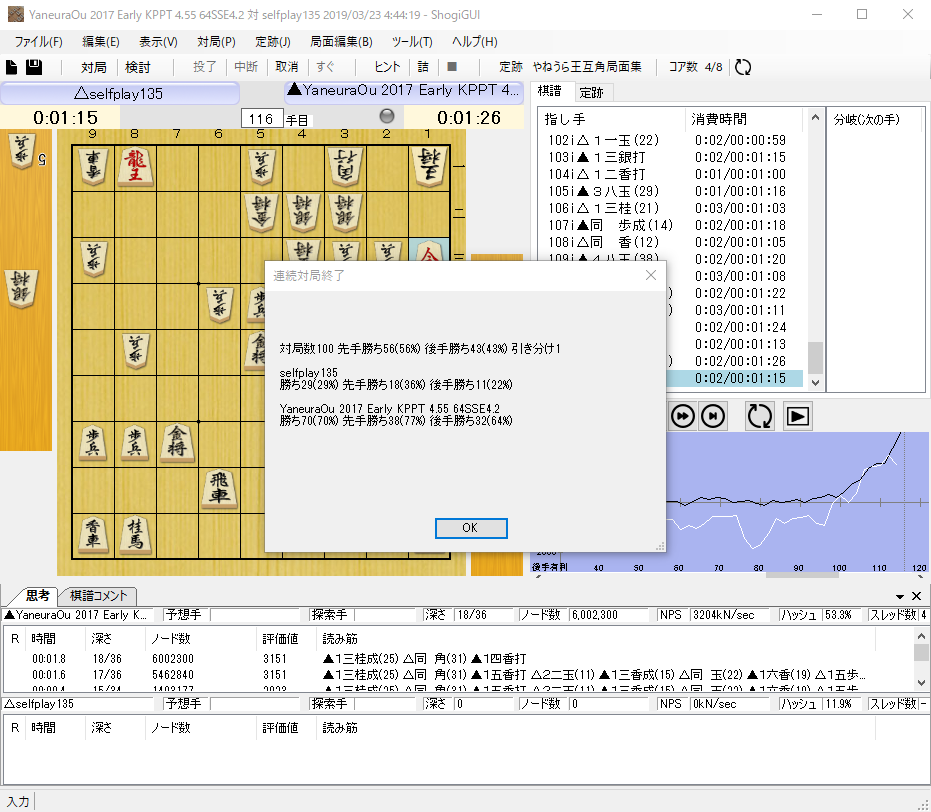This screenshot has height=812, width=931.
Task: Click the 読み筋 line at time 00:01.8
Action: tap(424, 659)
